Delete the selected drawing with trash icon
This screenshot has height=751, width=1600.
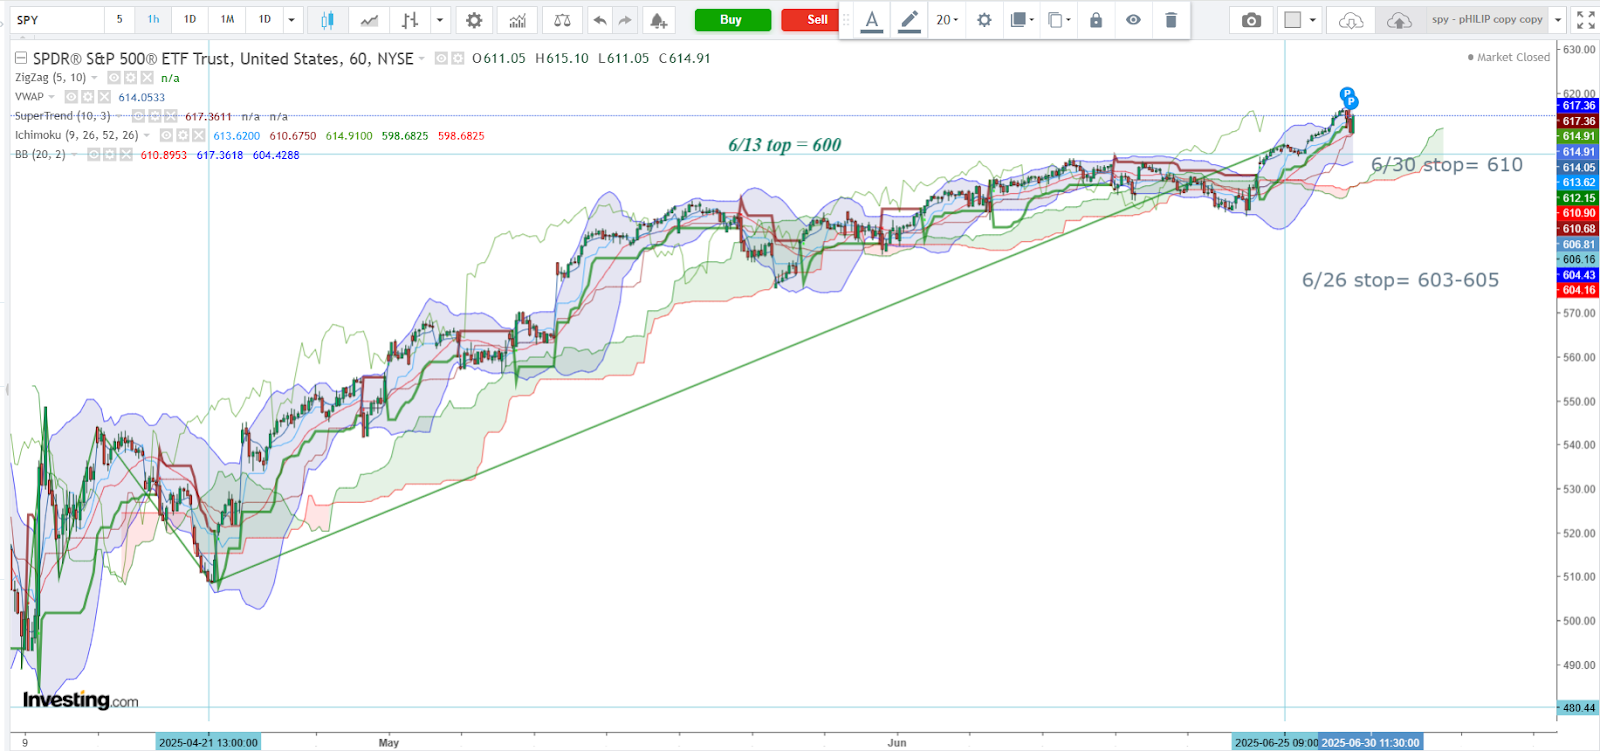pos(1171,20)
